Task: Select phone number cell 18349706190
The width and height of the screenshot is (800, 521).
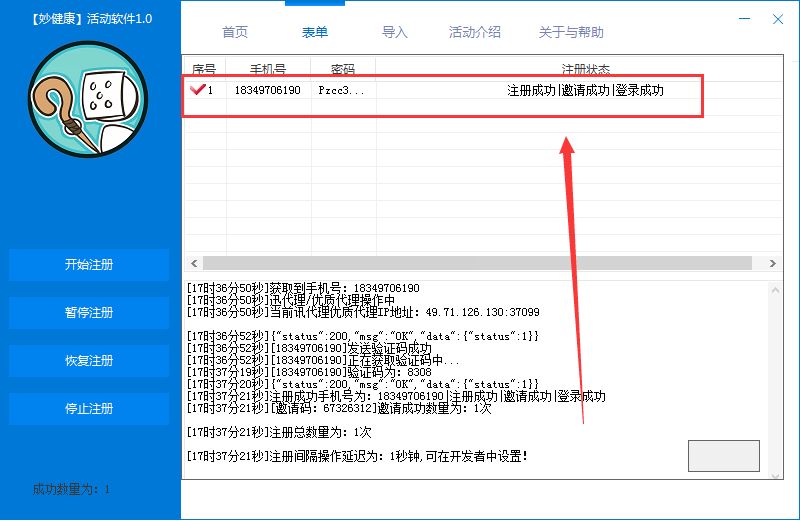Action: click(267, 90)
